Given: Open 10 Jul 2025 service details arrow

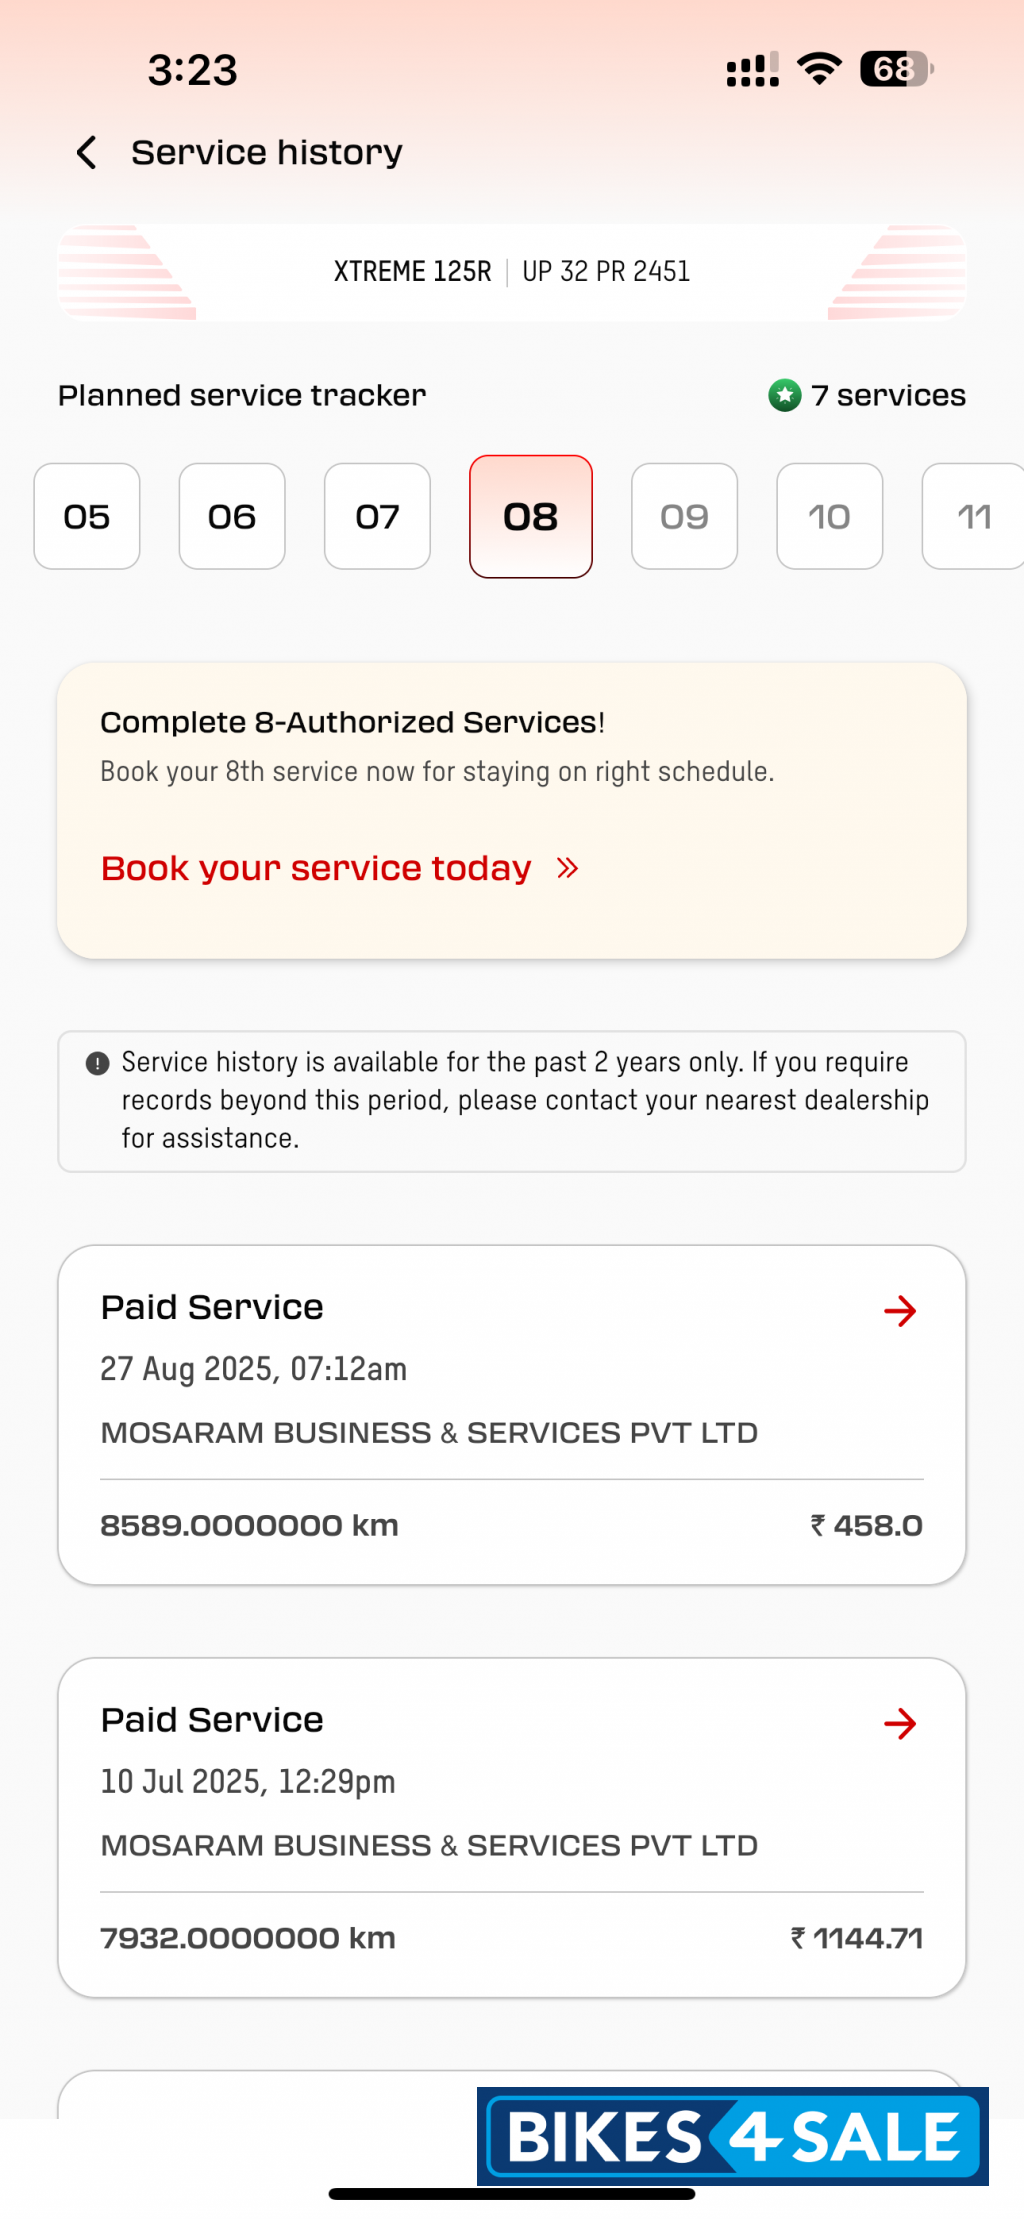Looking at the screenshot, I should (x=900, y=1724).
